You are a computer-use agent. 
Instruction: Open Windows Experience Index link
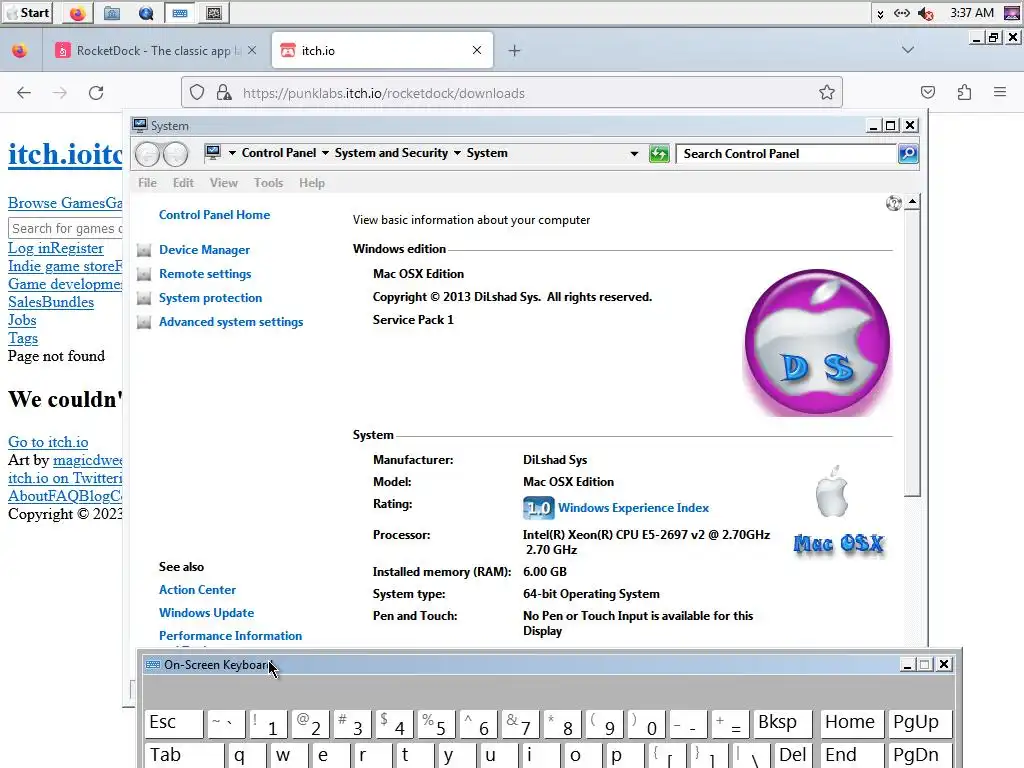[633, 507]
